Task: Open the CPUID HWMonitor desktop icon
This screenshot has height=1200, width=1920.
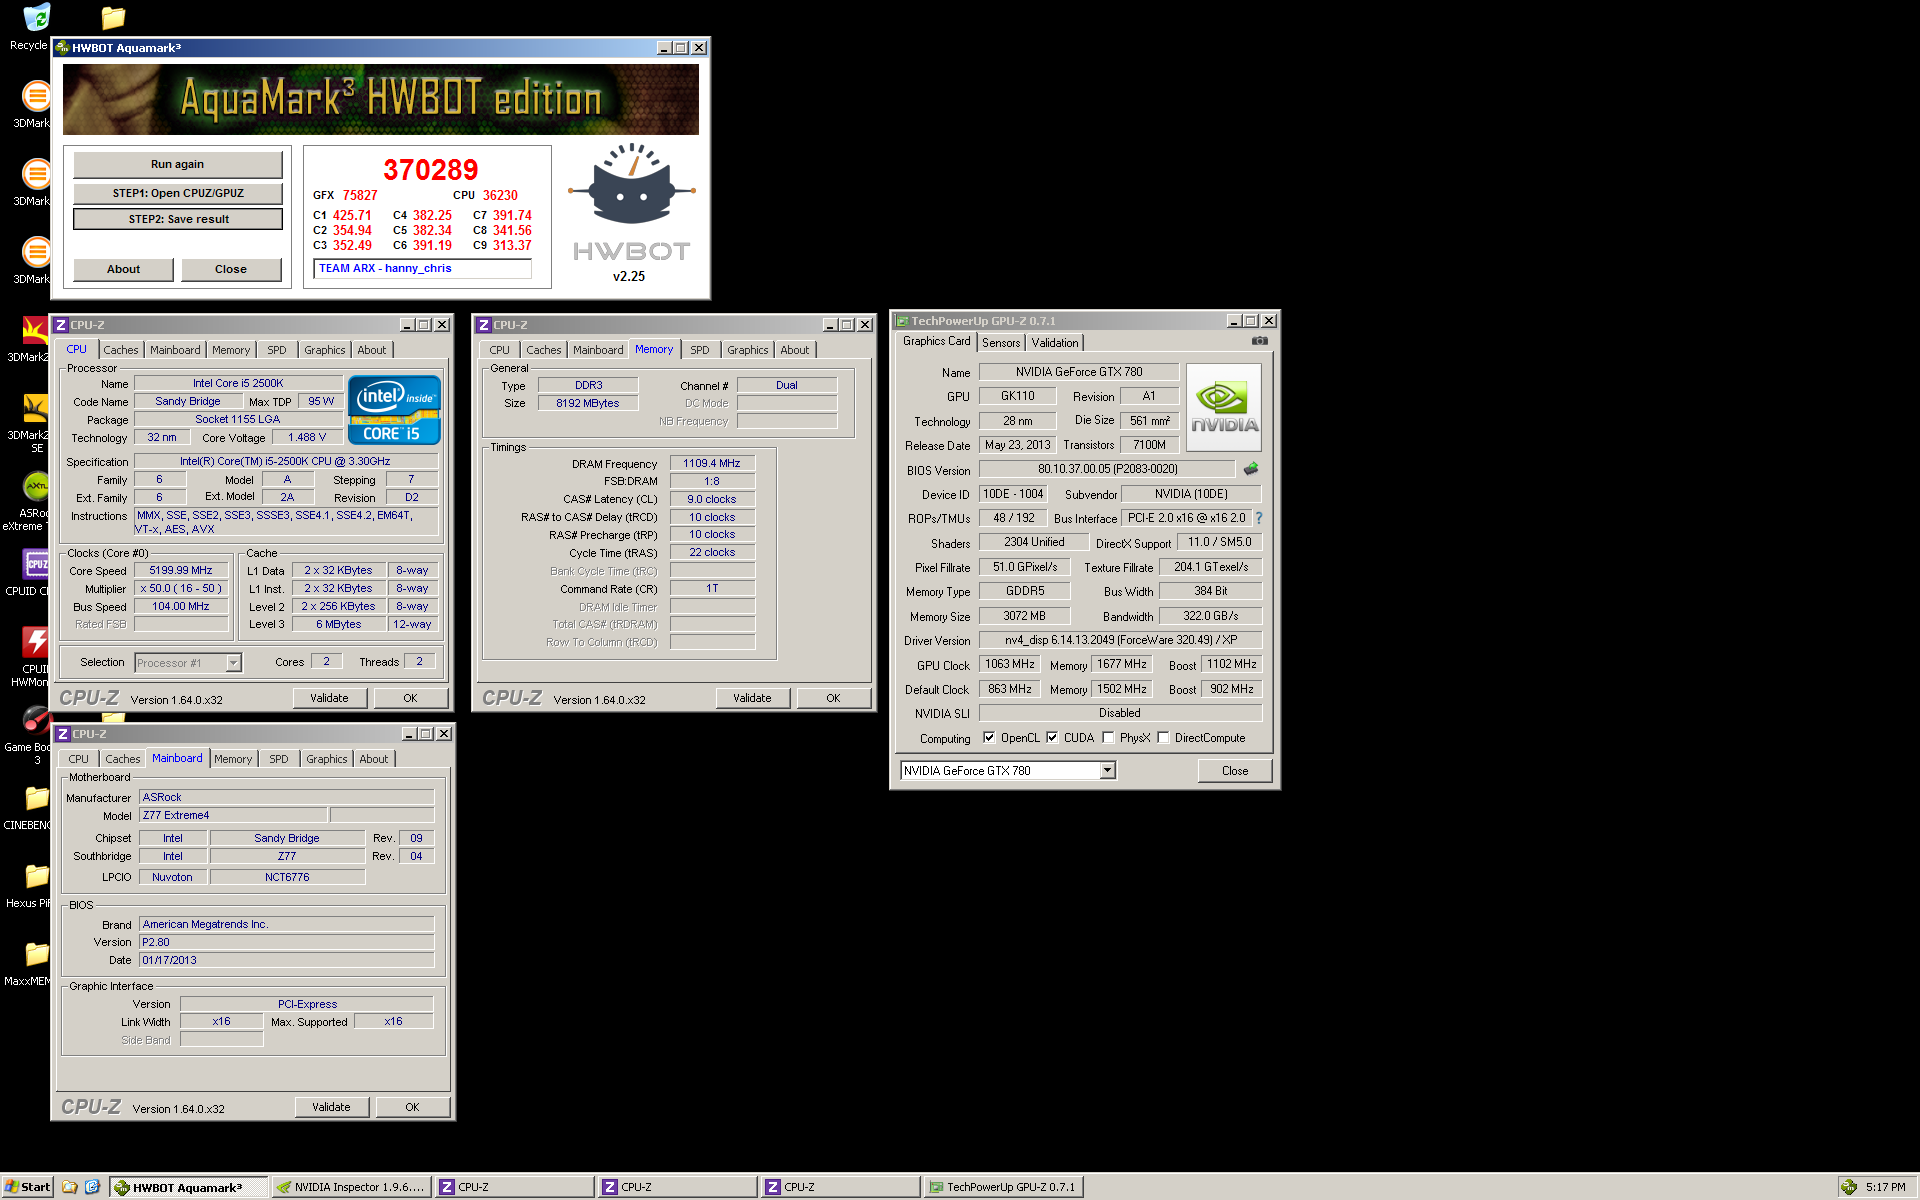Action: point(36,642)
